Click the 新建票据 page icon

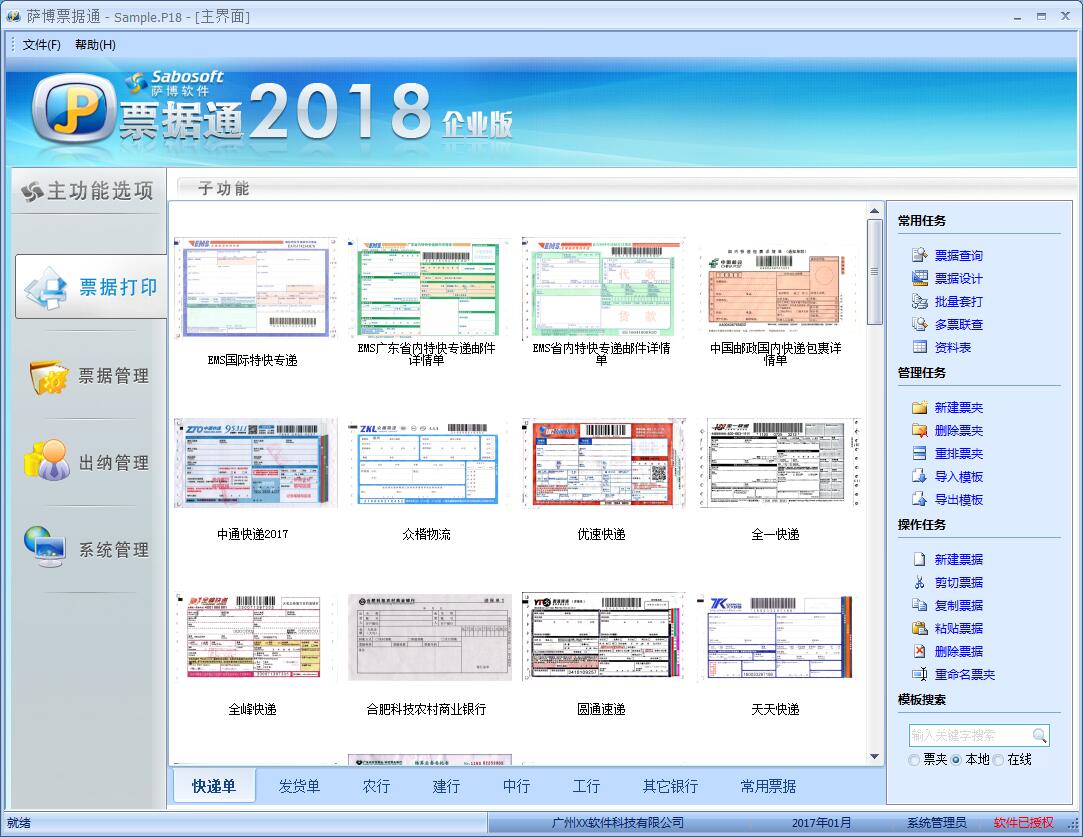(x=919, y=559)
